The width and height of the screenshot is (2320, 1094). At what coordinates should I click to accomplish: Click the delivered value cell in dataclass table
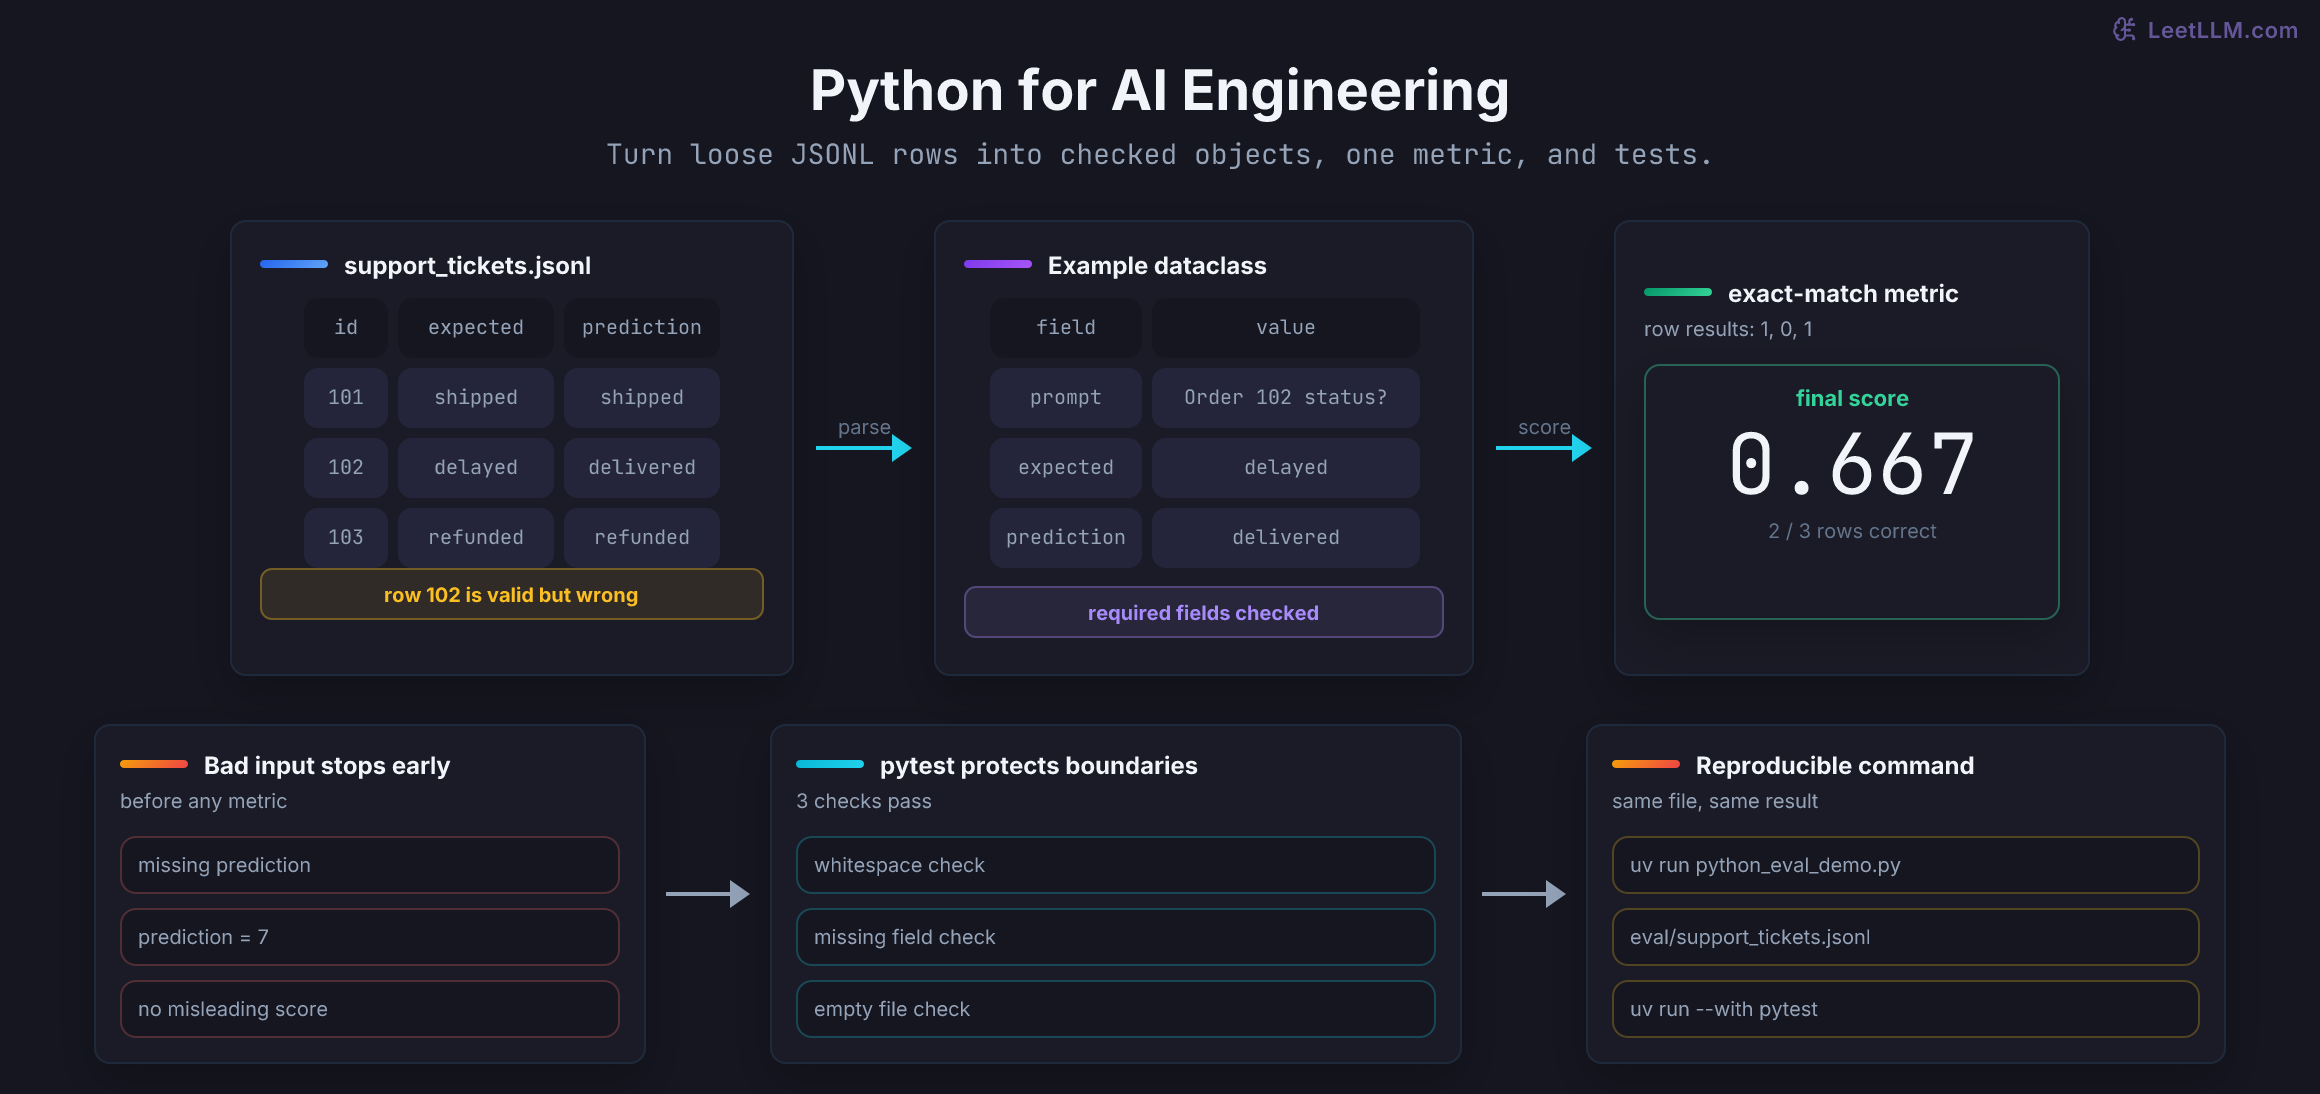[x=1286, y=538]
